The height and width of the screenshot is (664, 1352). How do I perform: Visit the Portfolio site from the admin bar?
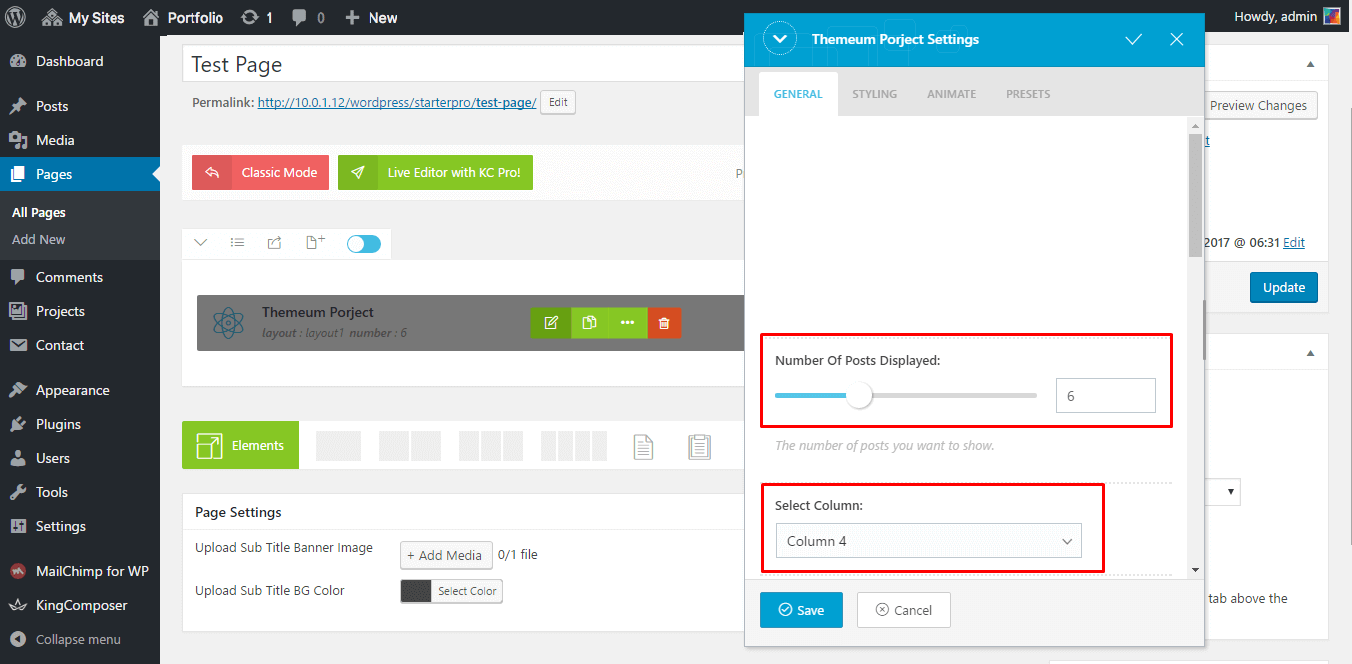coord(184,17)
